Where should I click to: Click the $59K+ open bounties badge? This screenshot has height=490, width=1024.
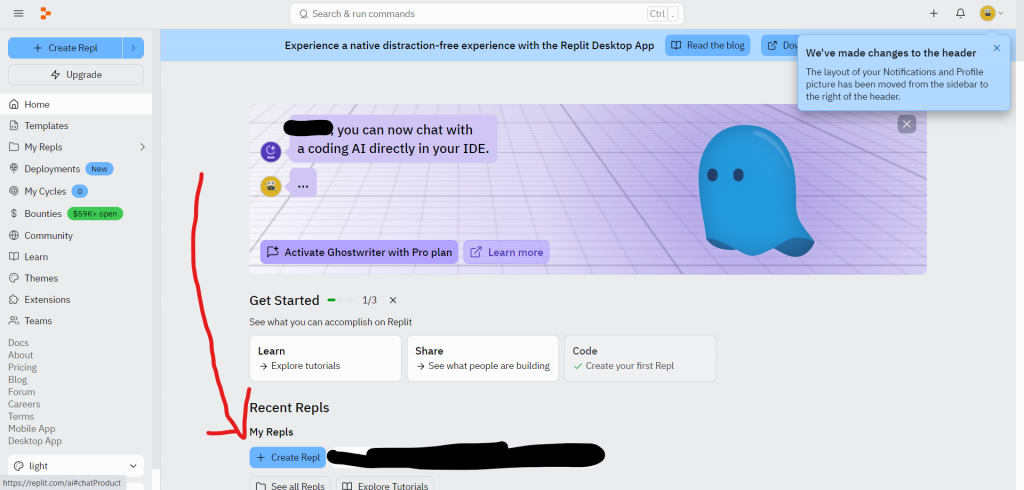95,214
